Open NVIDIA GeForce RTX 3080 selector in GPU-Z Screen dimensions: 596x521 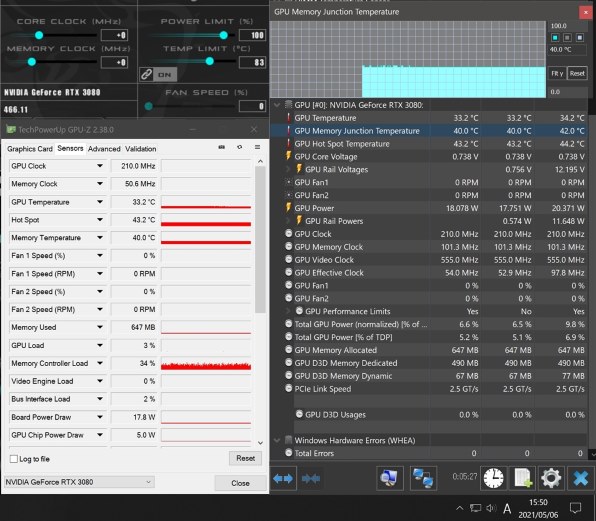[79, 482]
